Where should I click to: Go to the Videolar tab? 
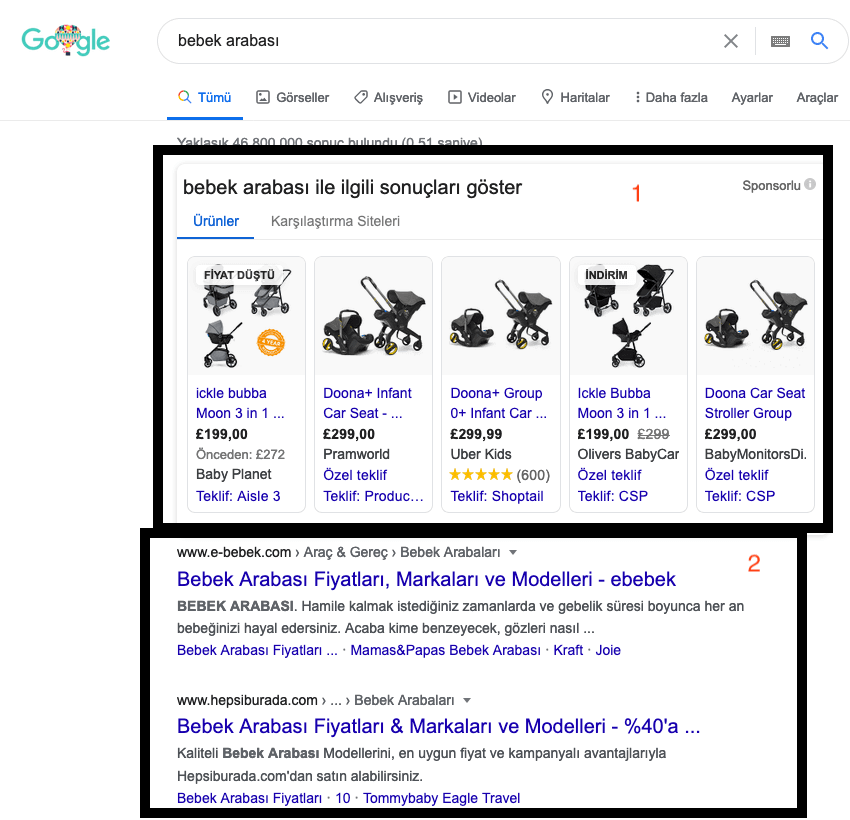click(481, 98)
